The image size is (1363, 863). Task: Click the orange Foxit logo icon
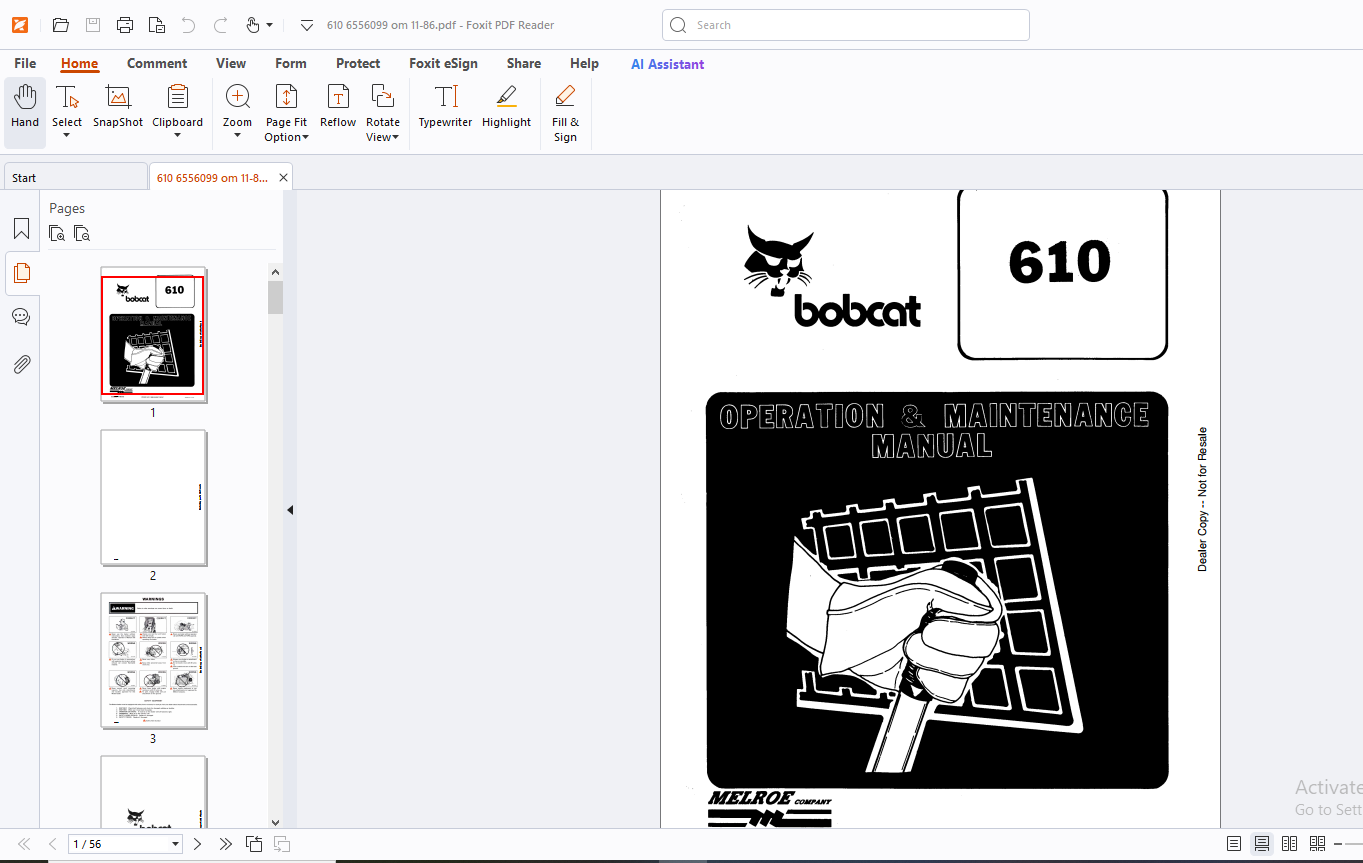tap(19, 25)
